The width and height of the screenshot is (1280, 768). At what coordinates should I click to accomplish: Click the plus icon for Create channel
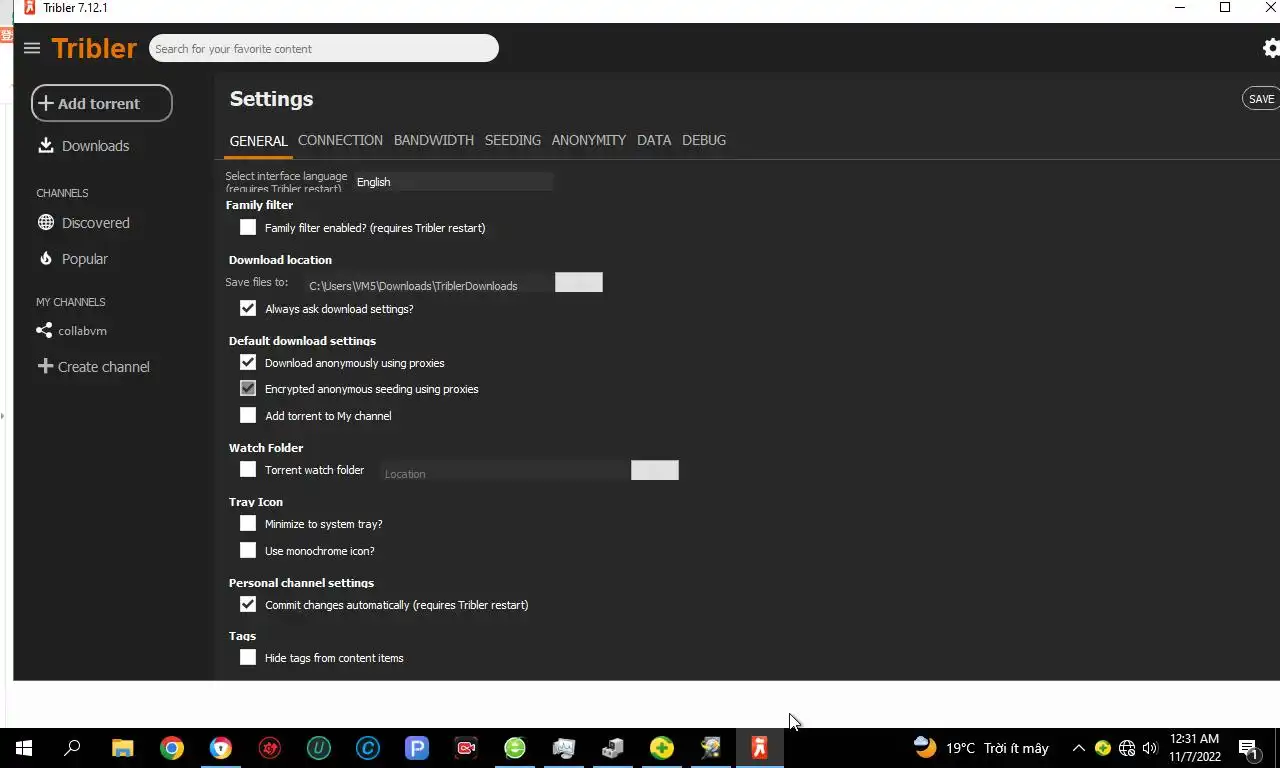pos(45,366)
